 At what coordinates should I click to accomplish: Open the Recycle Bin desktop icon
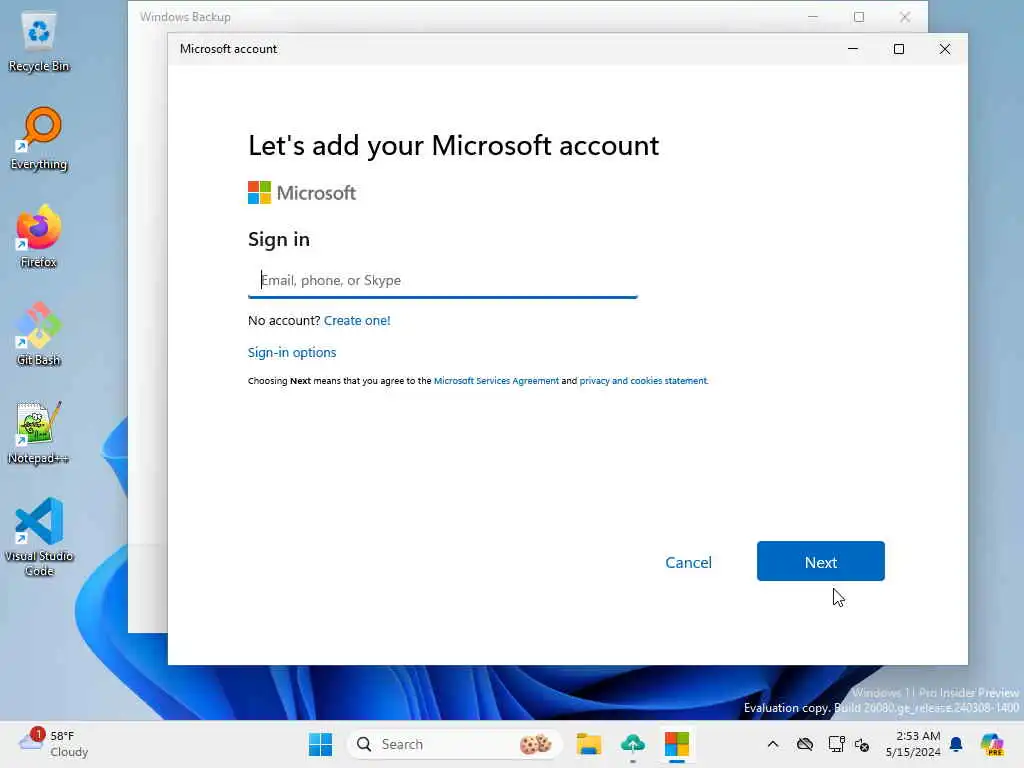tap(39, 42)
